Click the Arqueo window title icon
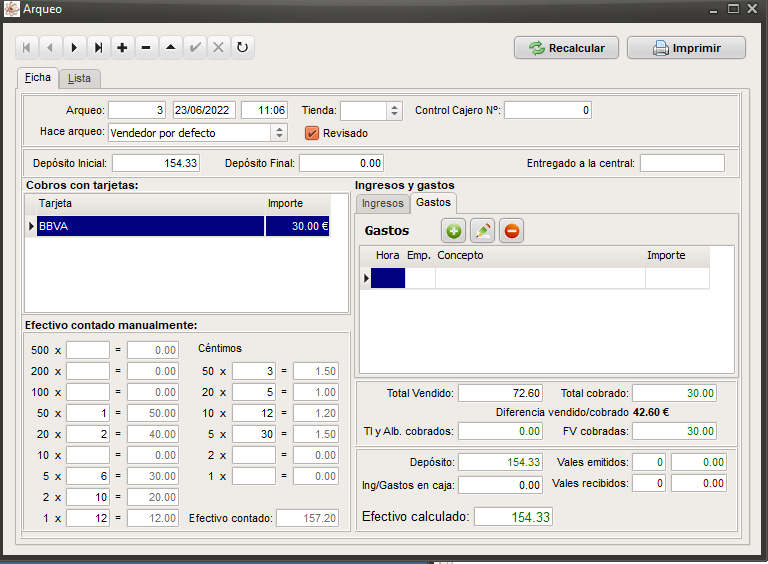 [11, 9]
